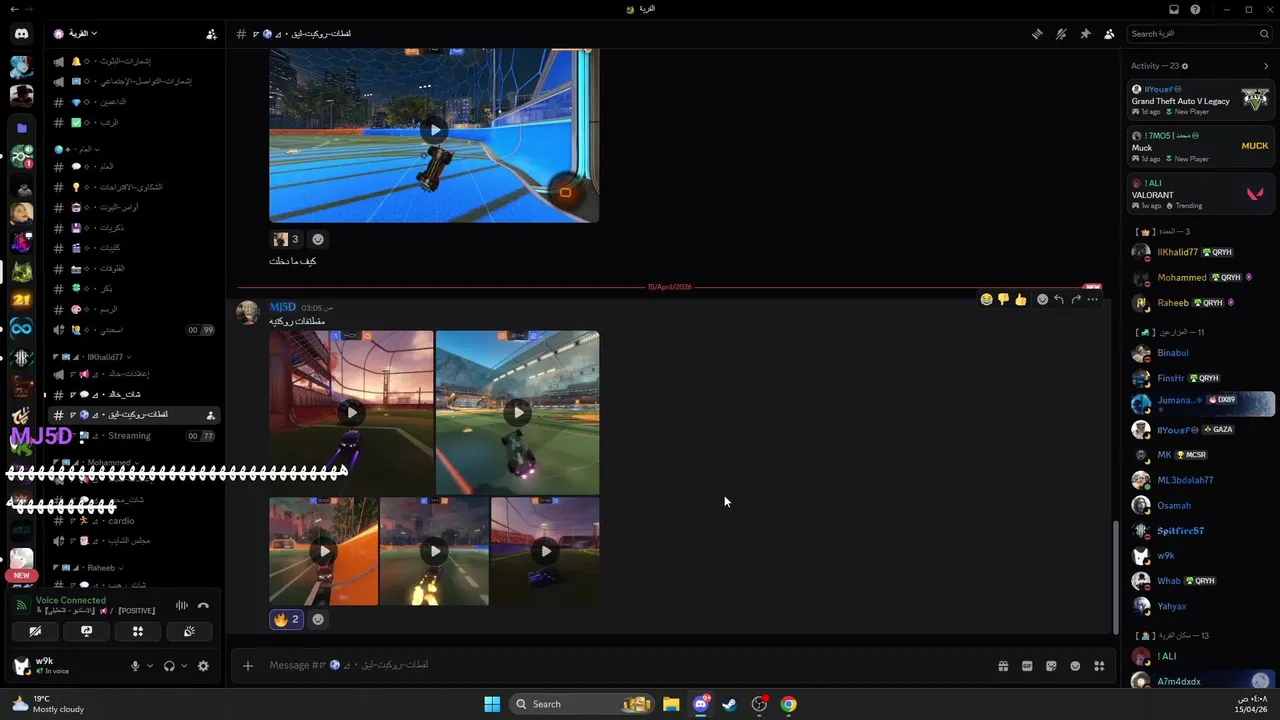Screen dimensions: 1280x720
Task: Add reaction beside the fire reaction
Action: coord(318,619)
